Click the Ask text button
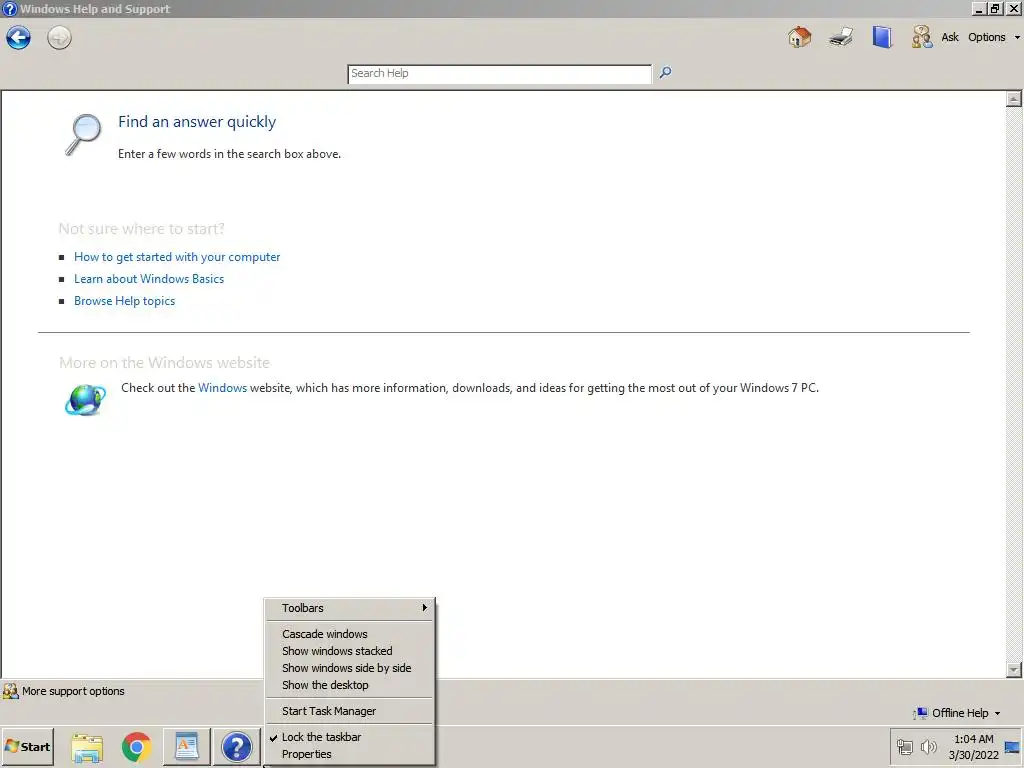The width and height of the screenshot is (1024, 768). point(950,37)
